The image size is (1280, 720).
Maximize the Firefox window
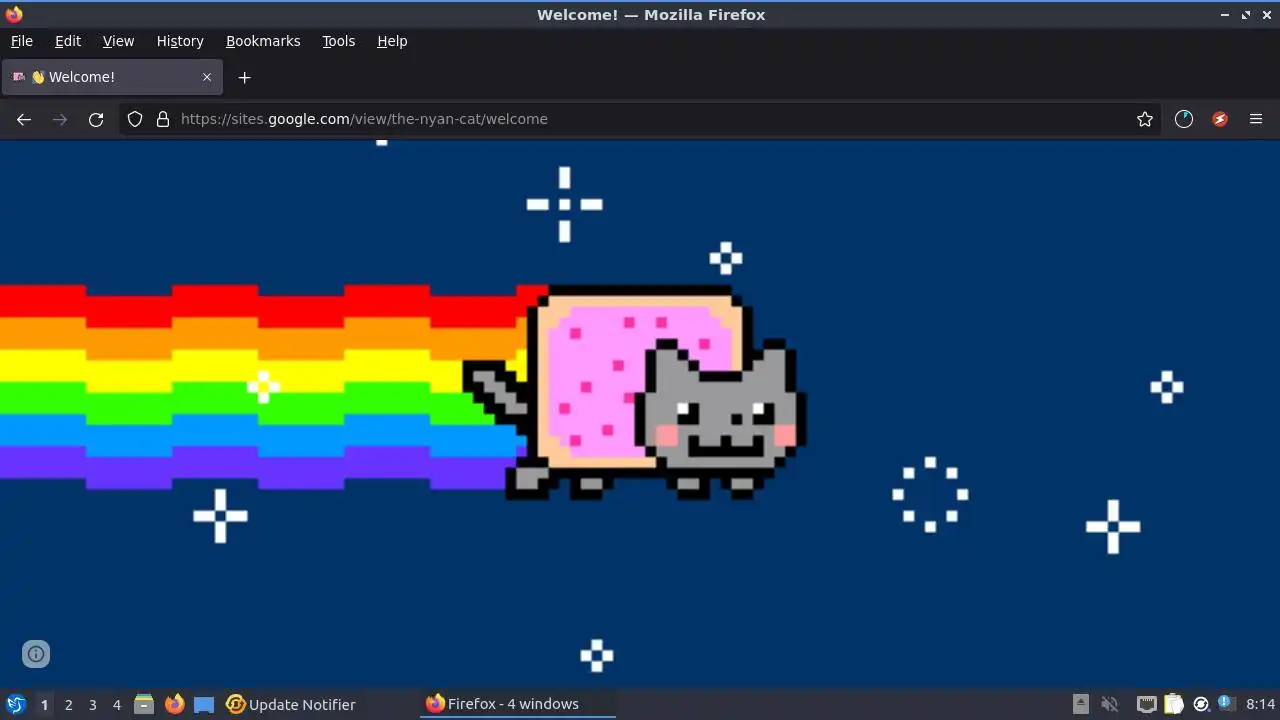[x=1246, y=15]
